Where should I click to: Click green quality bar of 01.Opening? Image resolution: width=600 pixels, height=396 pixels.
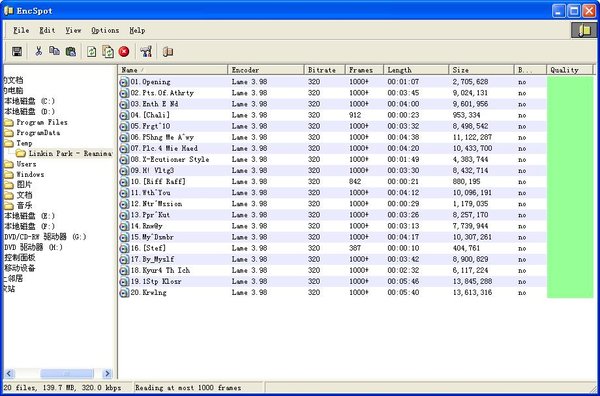click(x=570, y=82)
